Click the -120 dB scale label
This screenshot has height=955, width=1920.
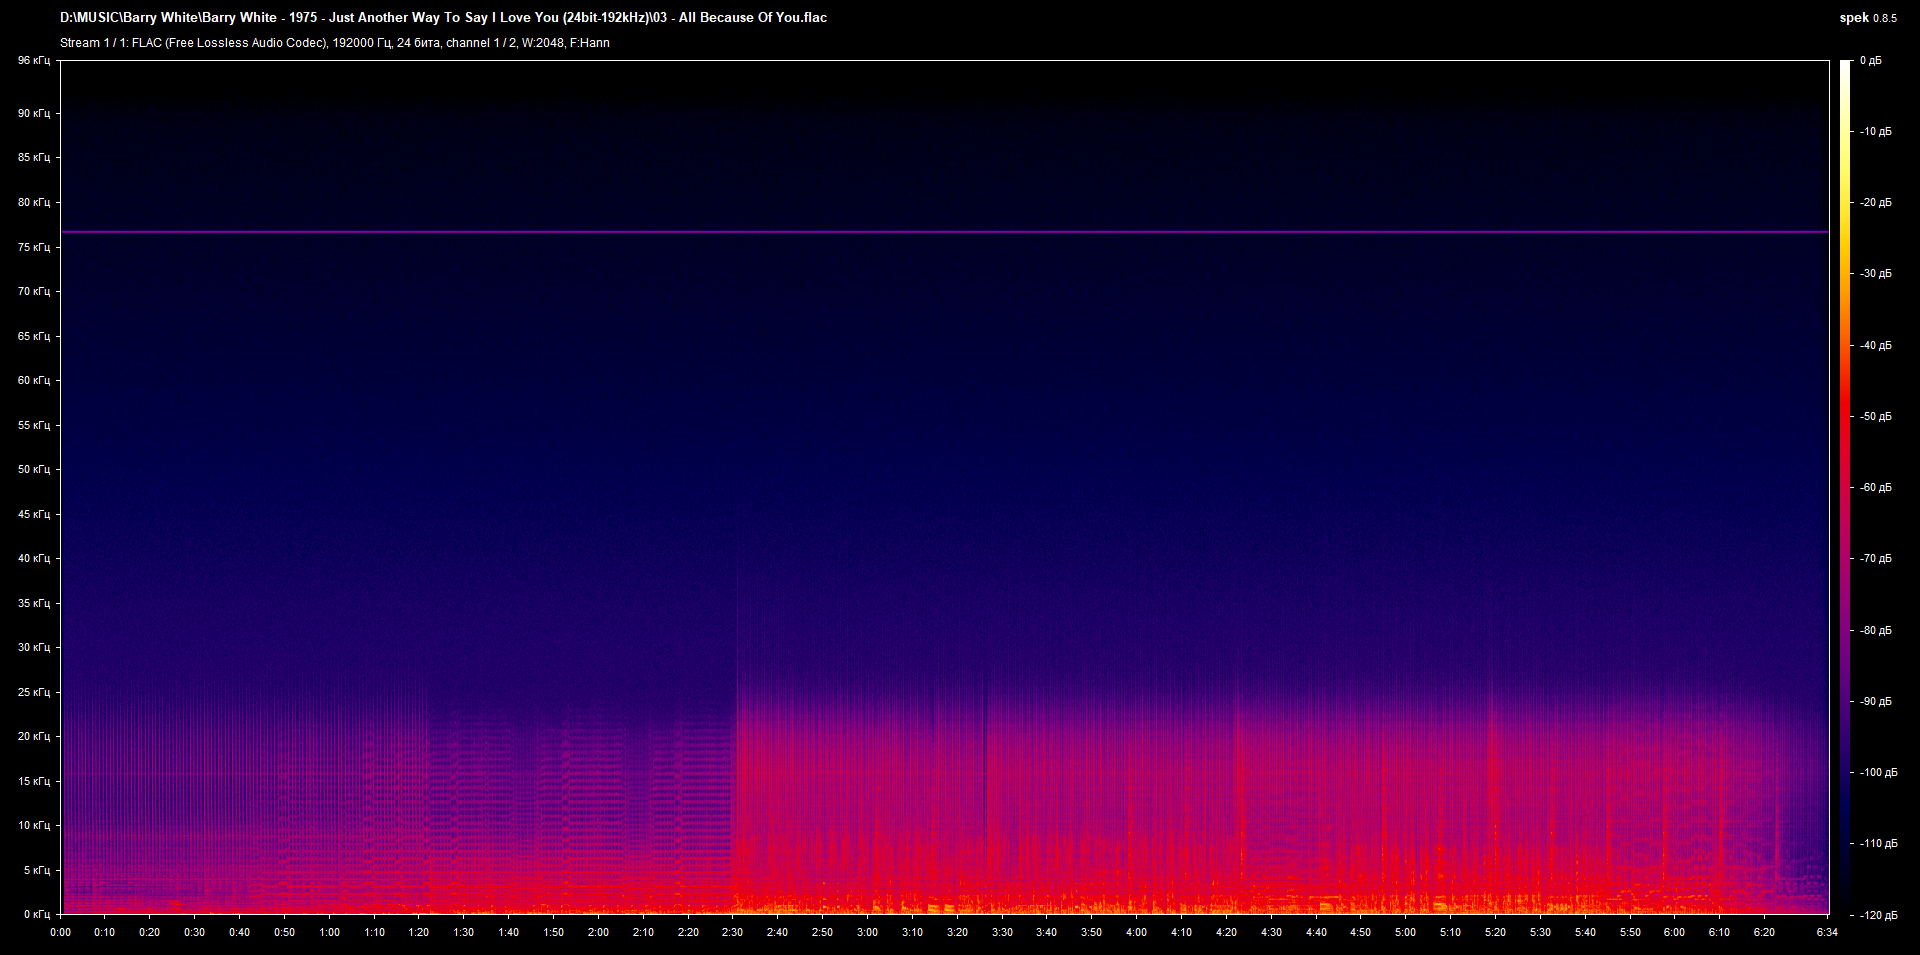(x=1877, y=915)
